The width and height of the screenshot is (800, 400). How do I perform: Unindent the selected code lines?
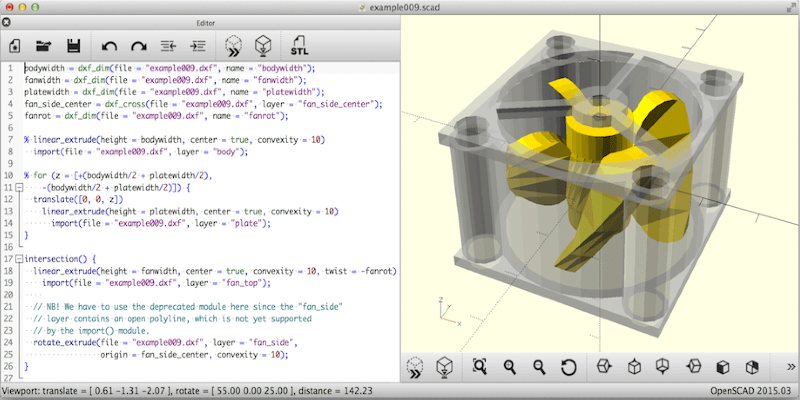coord(168,45)
